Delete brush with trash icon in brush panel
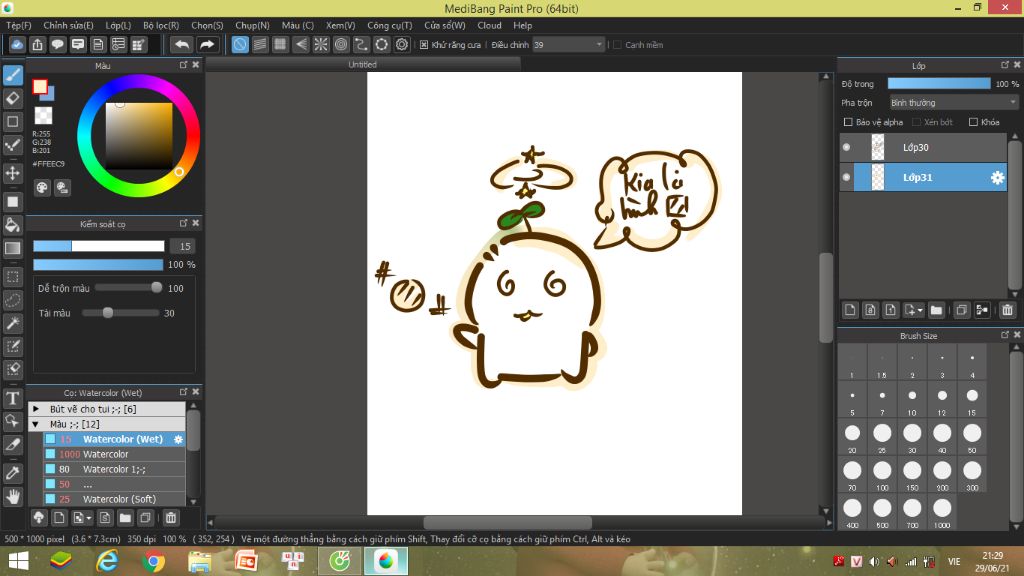Viewport: 1024px width, 576px height. click(170, 518)
